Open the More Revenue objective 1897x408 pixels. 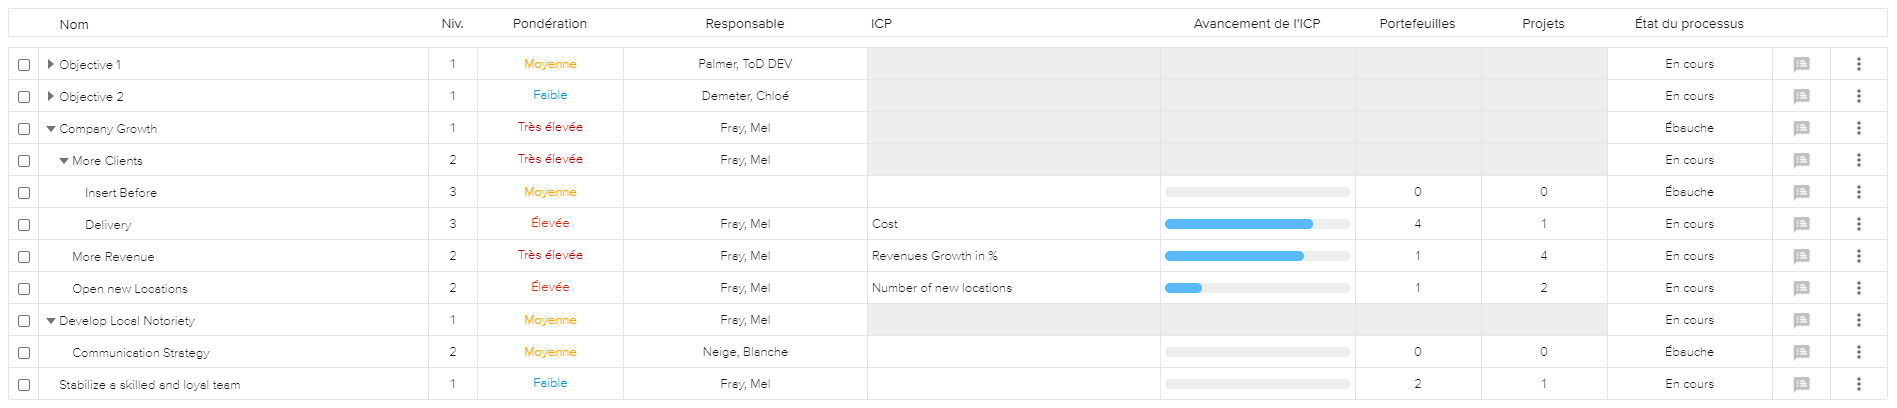click(x=113, y=257)
